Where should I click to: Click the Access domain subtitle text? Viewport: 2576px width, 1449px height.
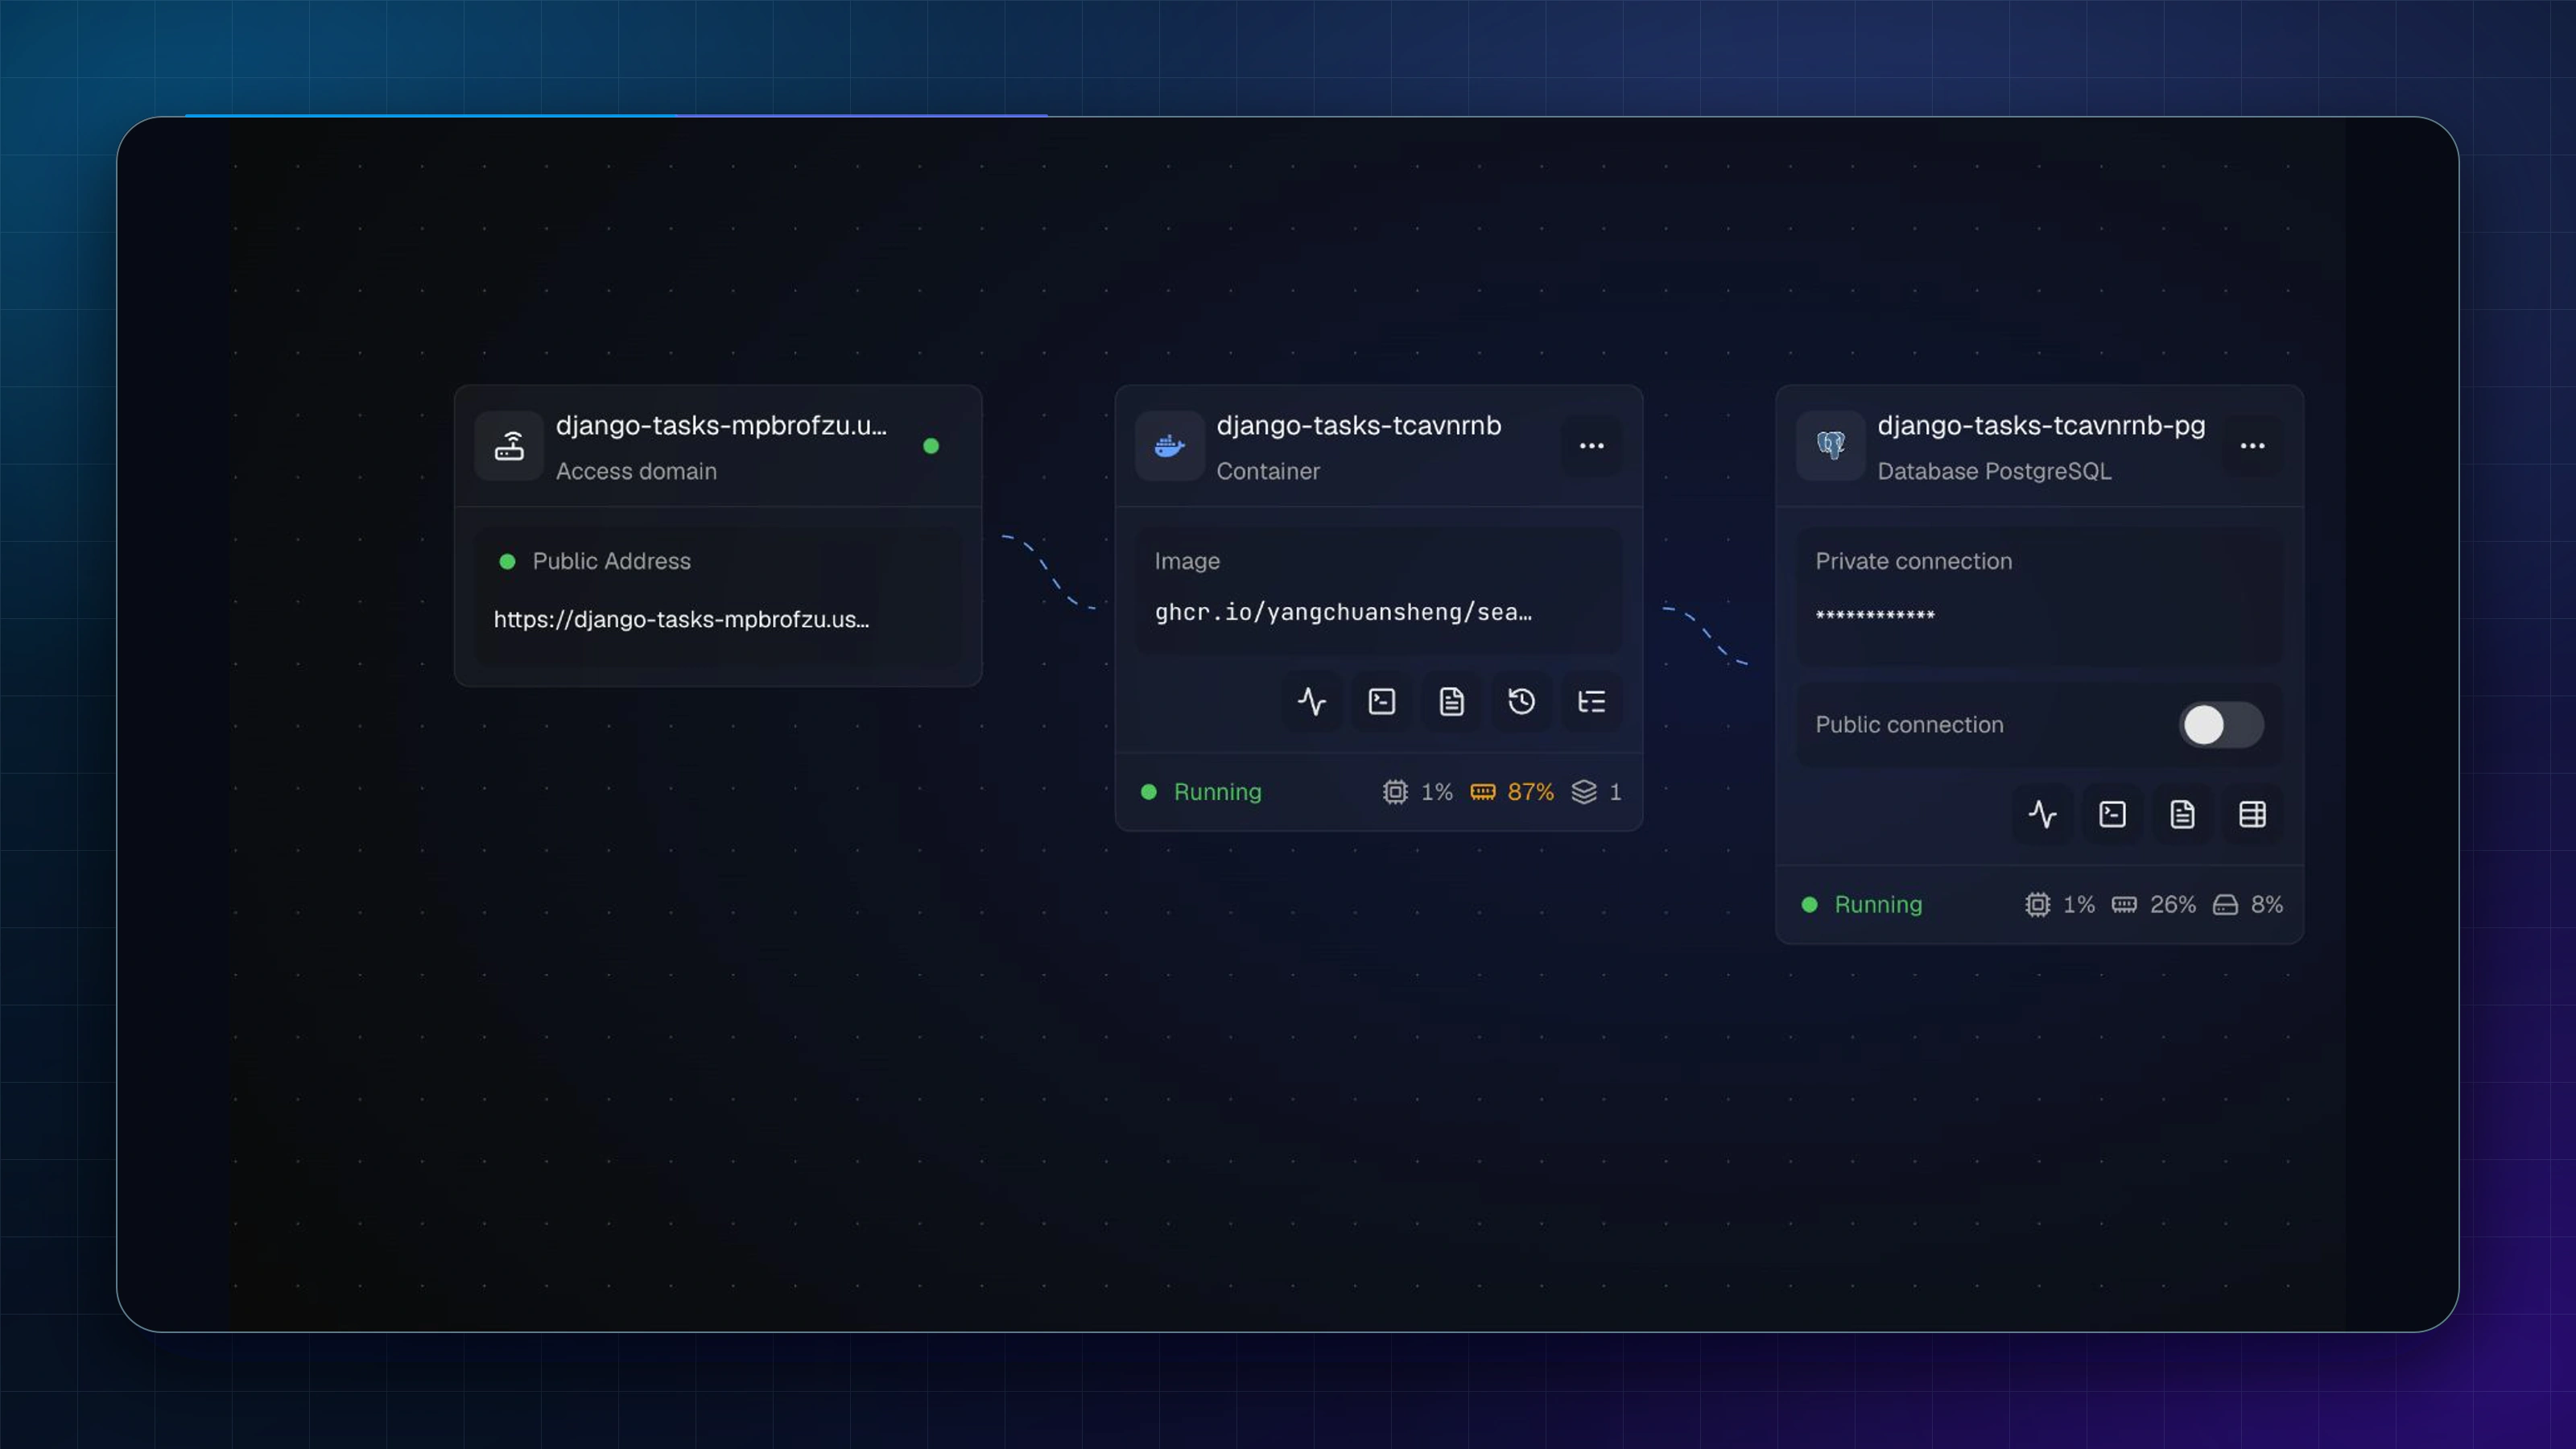[x=636, y=471]
